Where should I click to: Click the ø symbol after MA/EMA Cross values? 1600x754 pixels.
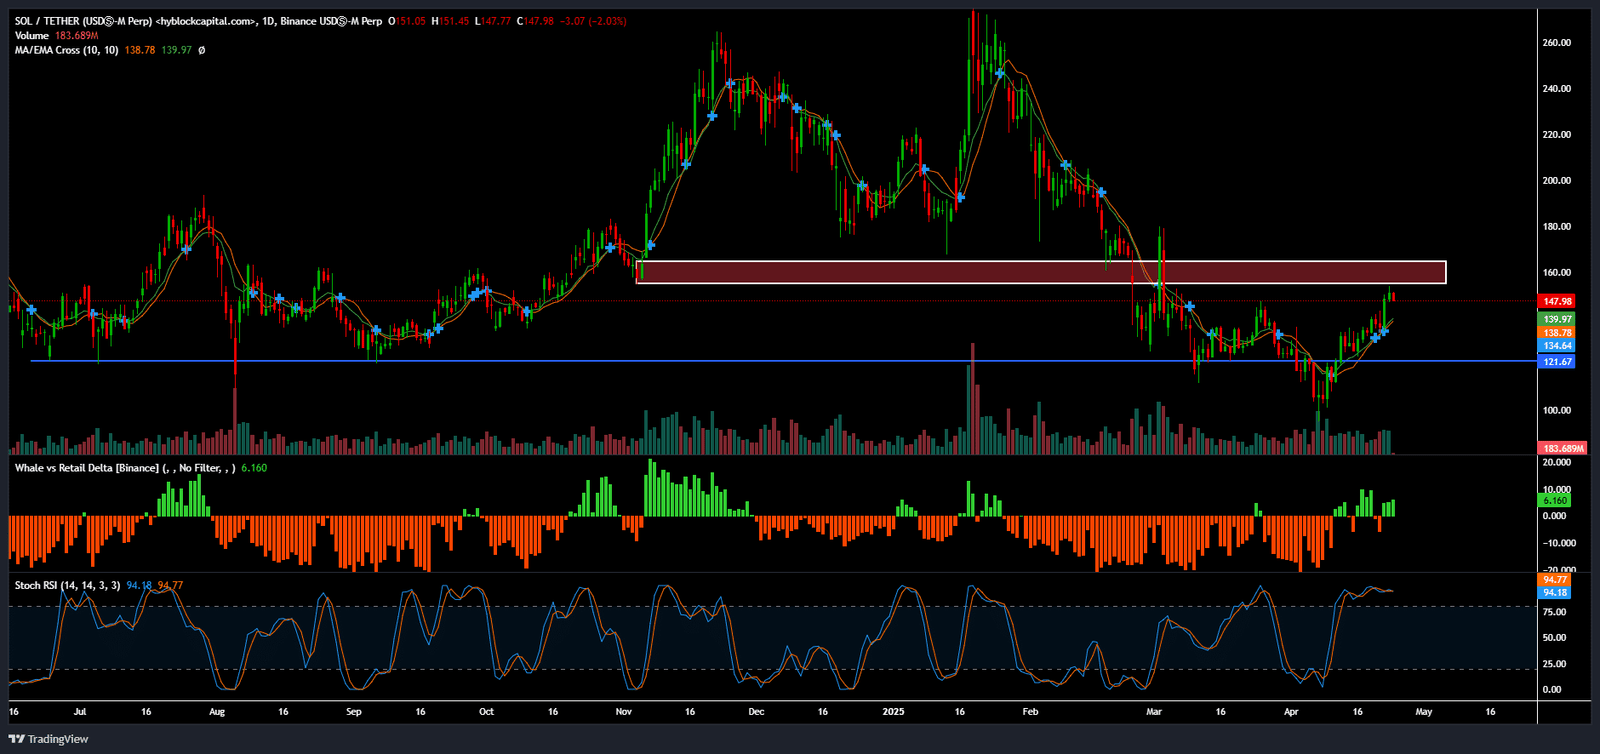point(202,50)
